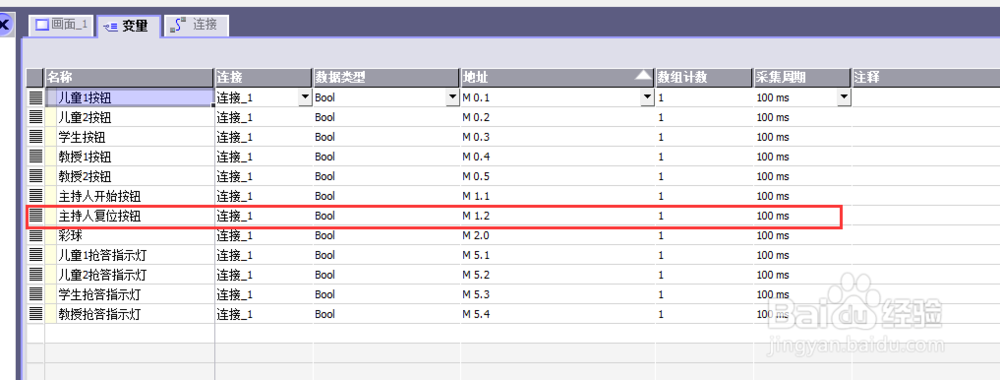Screen dimensions: 1000x380
Task: Select the 儿童2按钮 name cell
Action: [x=129, y=117]
